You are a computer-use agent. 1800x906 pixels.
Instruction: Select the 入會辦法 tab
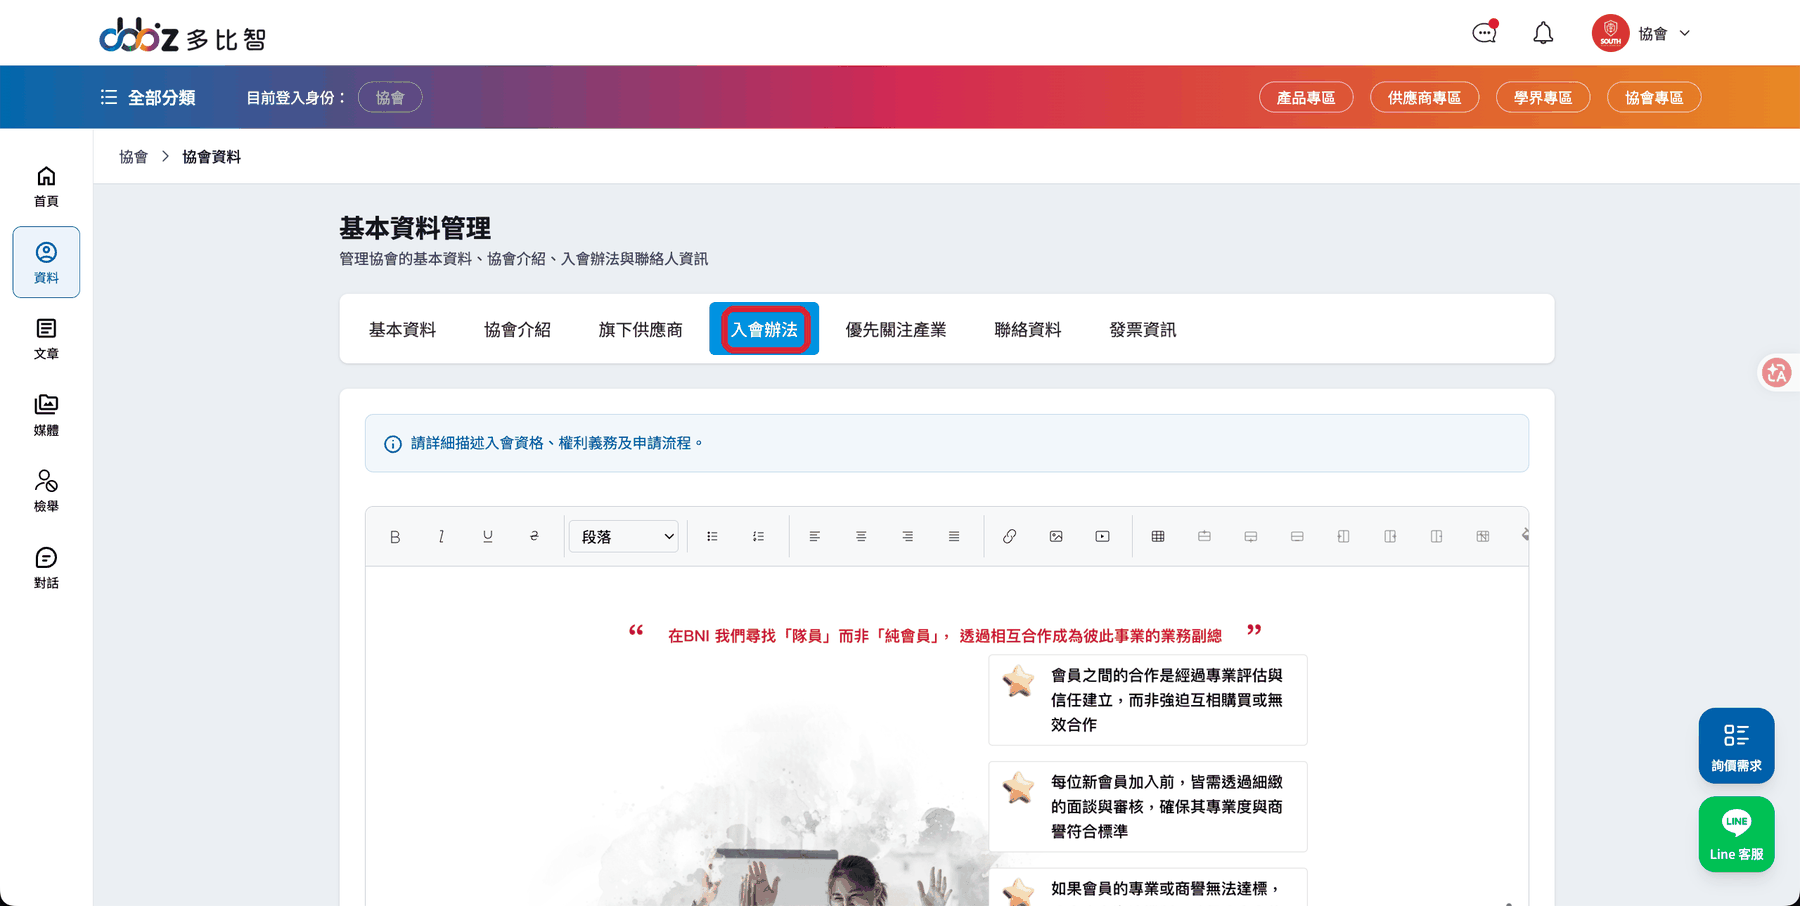click(764, 329)
